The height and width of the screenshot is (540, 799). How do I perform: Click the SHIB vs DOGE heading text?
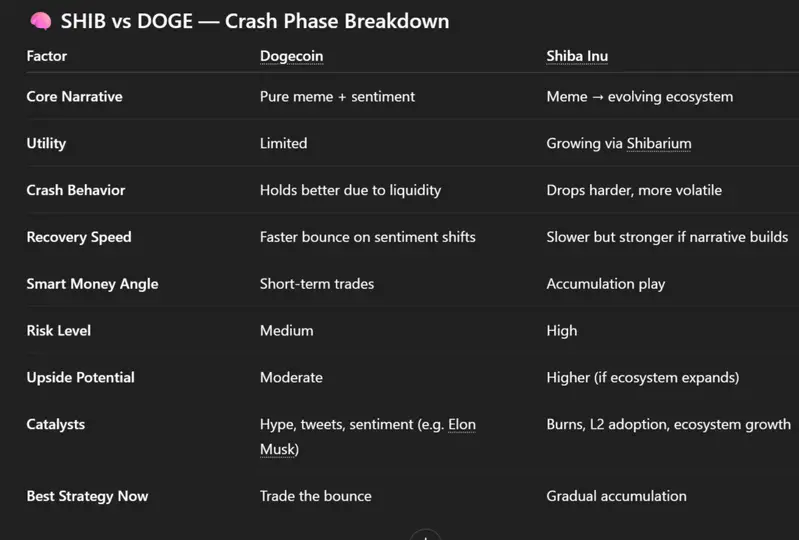pyautogui.click(x=255, y=21)
